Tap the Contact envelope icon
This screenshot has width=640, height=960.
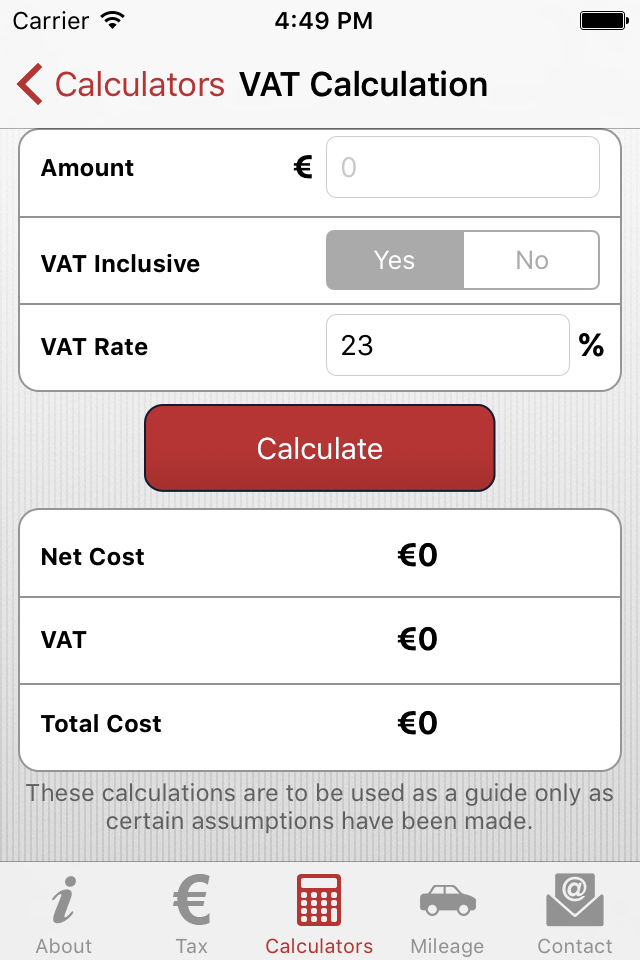point(575,900)
